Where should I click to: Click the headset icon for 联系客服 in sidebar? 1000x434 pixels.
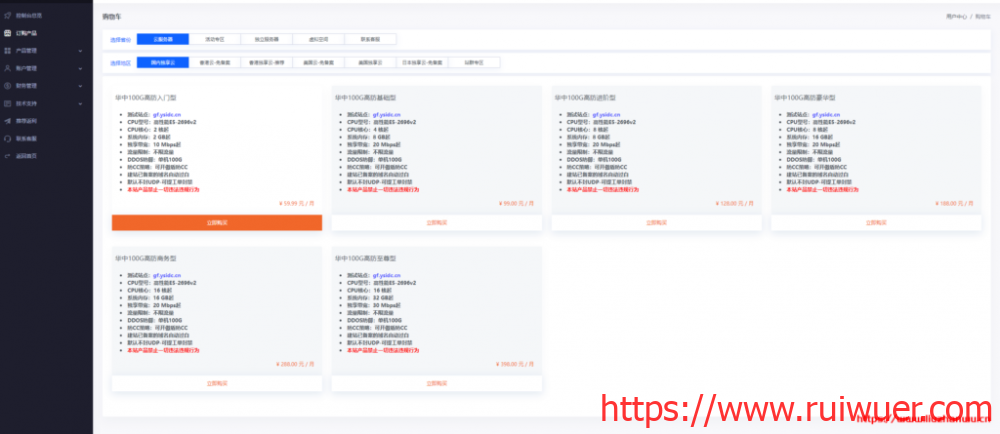9,138
